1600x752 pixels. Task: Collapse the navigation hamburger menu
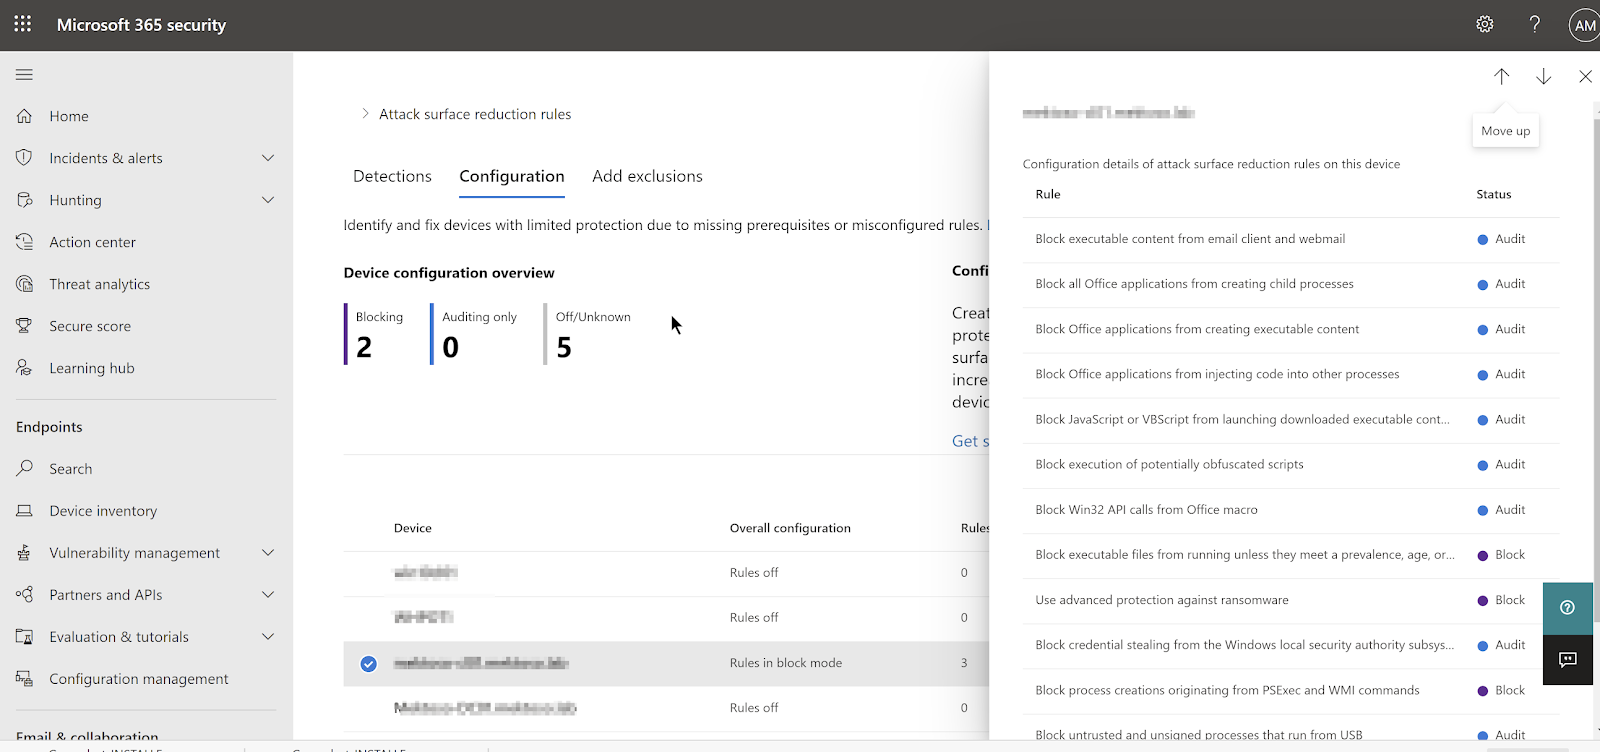[x=25, y=74]
